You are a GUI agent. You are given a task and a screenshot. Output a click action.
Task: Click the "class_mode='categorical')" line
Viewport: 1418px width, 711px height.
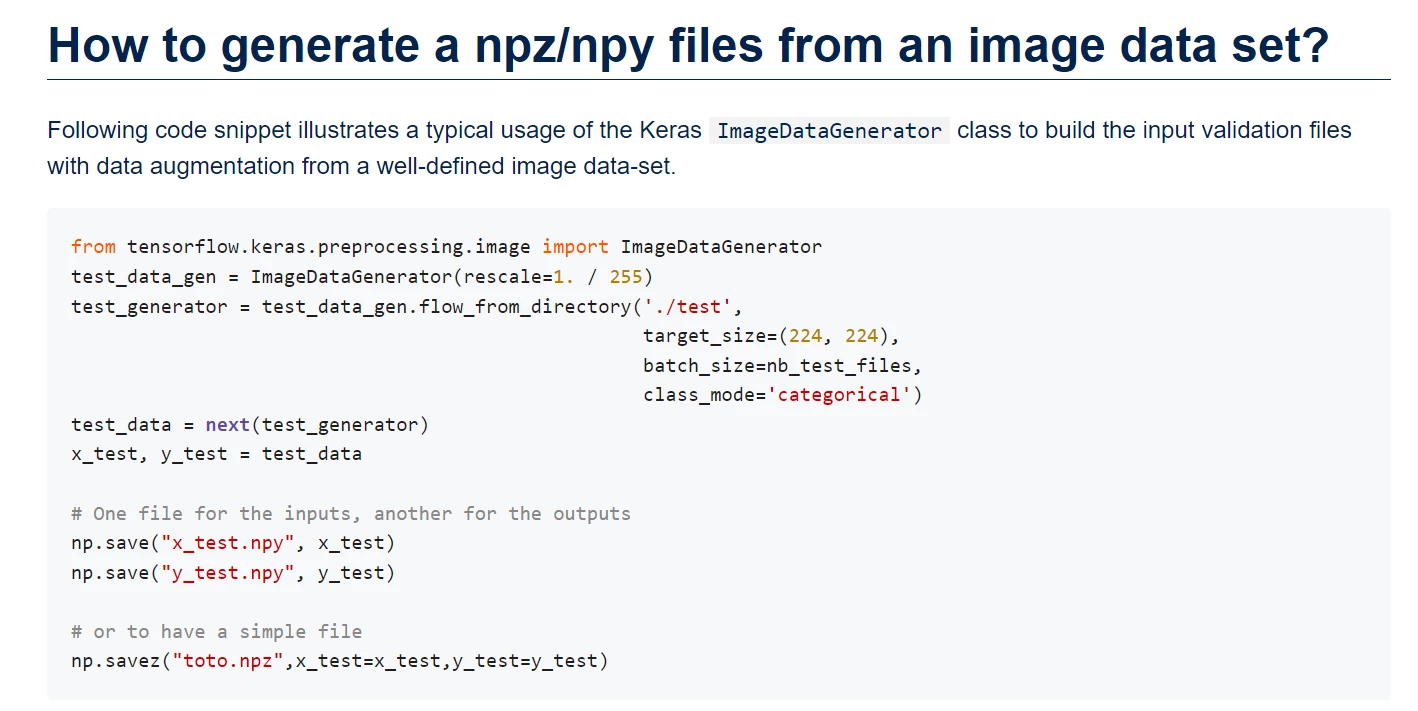(782, 394)
